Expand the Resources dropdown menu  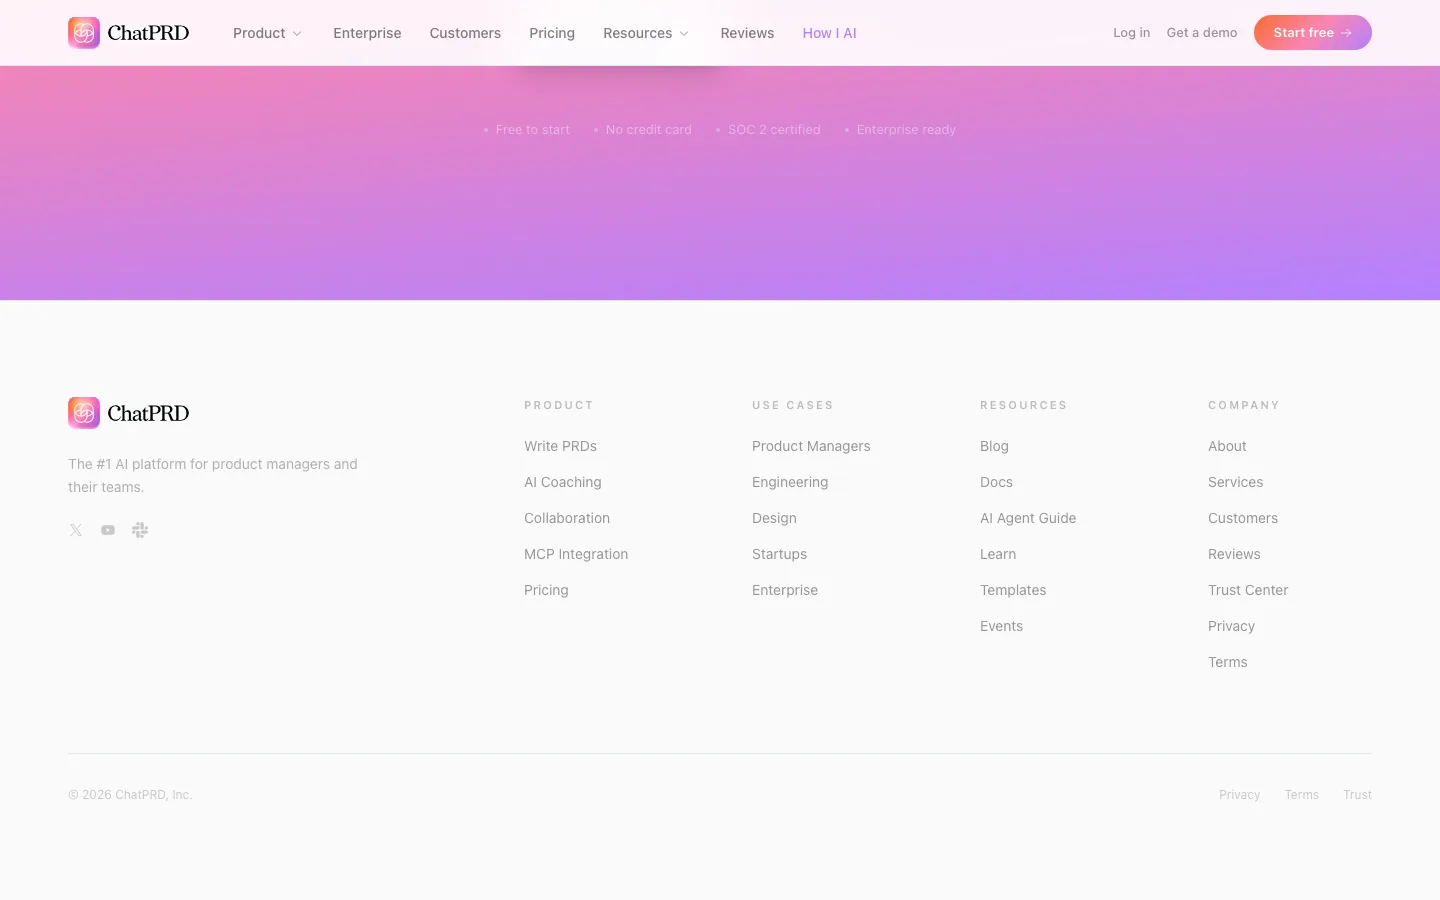[x=646, y=33]
